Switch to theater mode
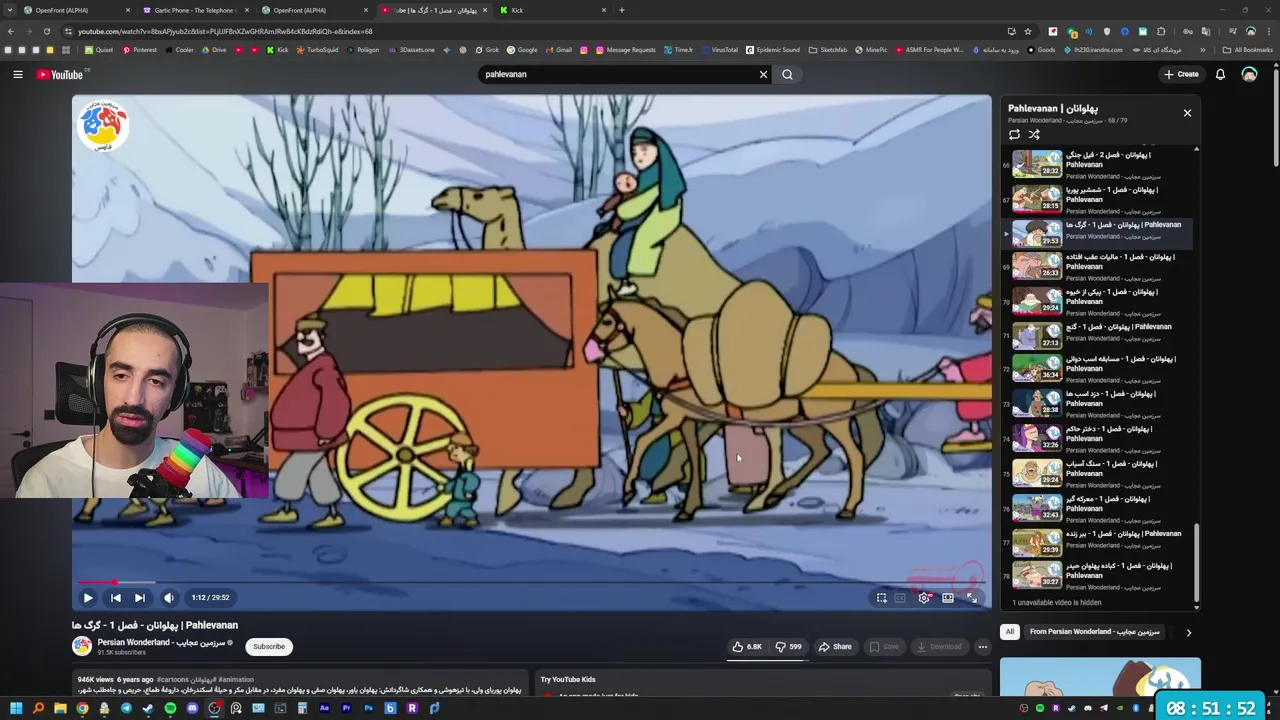The image size is (1280, 720). click(948, 598)
